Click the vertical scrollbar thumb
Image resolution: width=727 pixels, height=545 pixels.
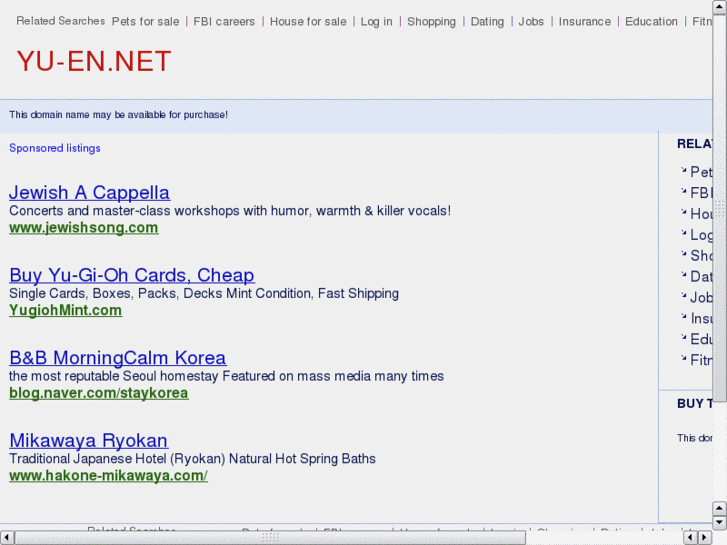click(x=720, y=208)
